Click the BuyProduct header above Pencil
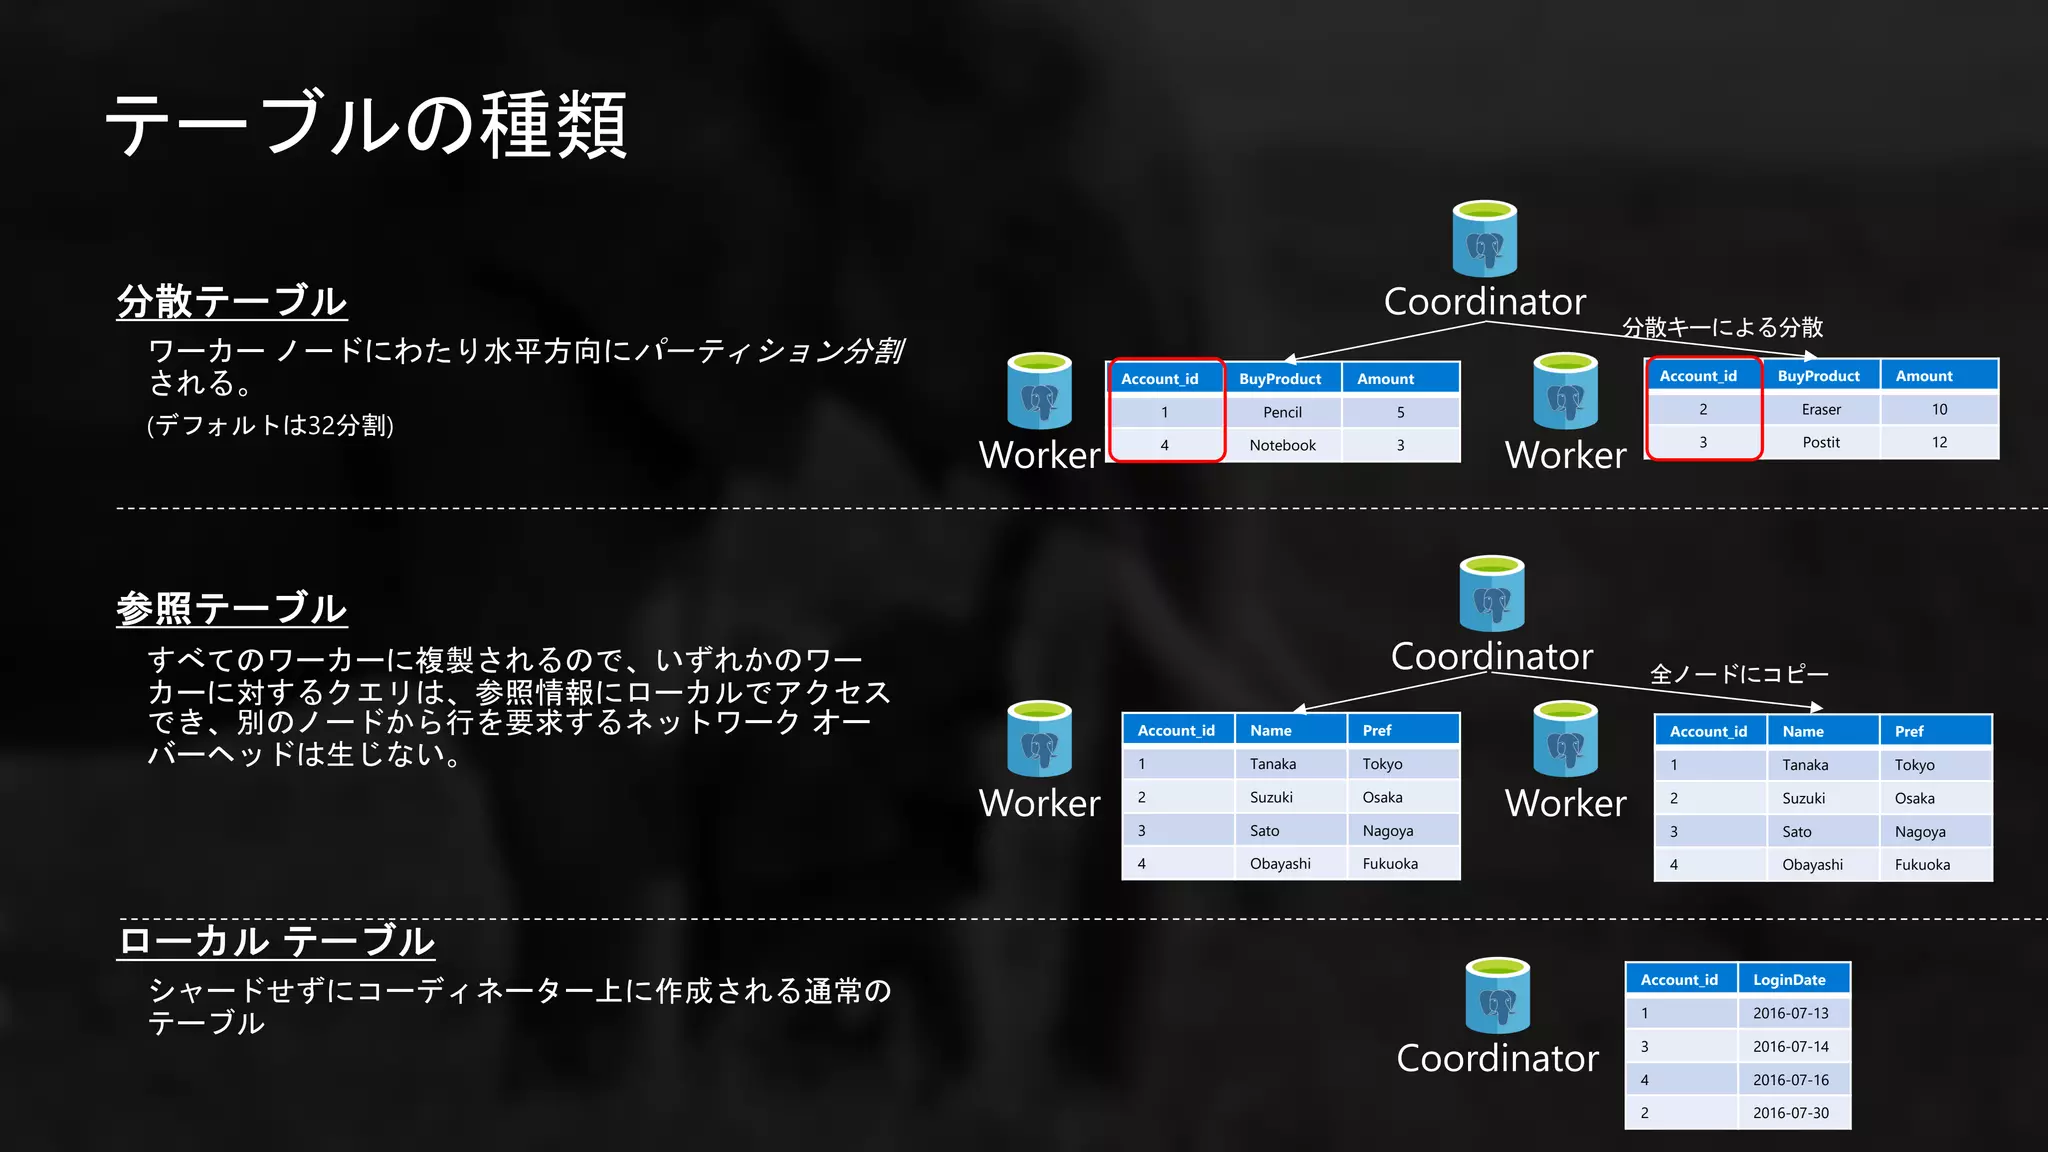The width and height of the screenshot is (2048, 1152). click(1283, 378)
